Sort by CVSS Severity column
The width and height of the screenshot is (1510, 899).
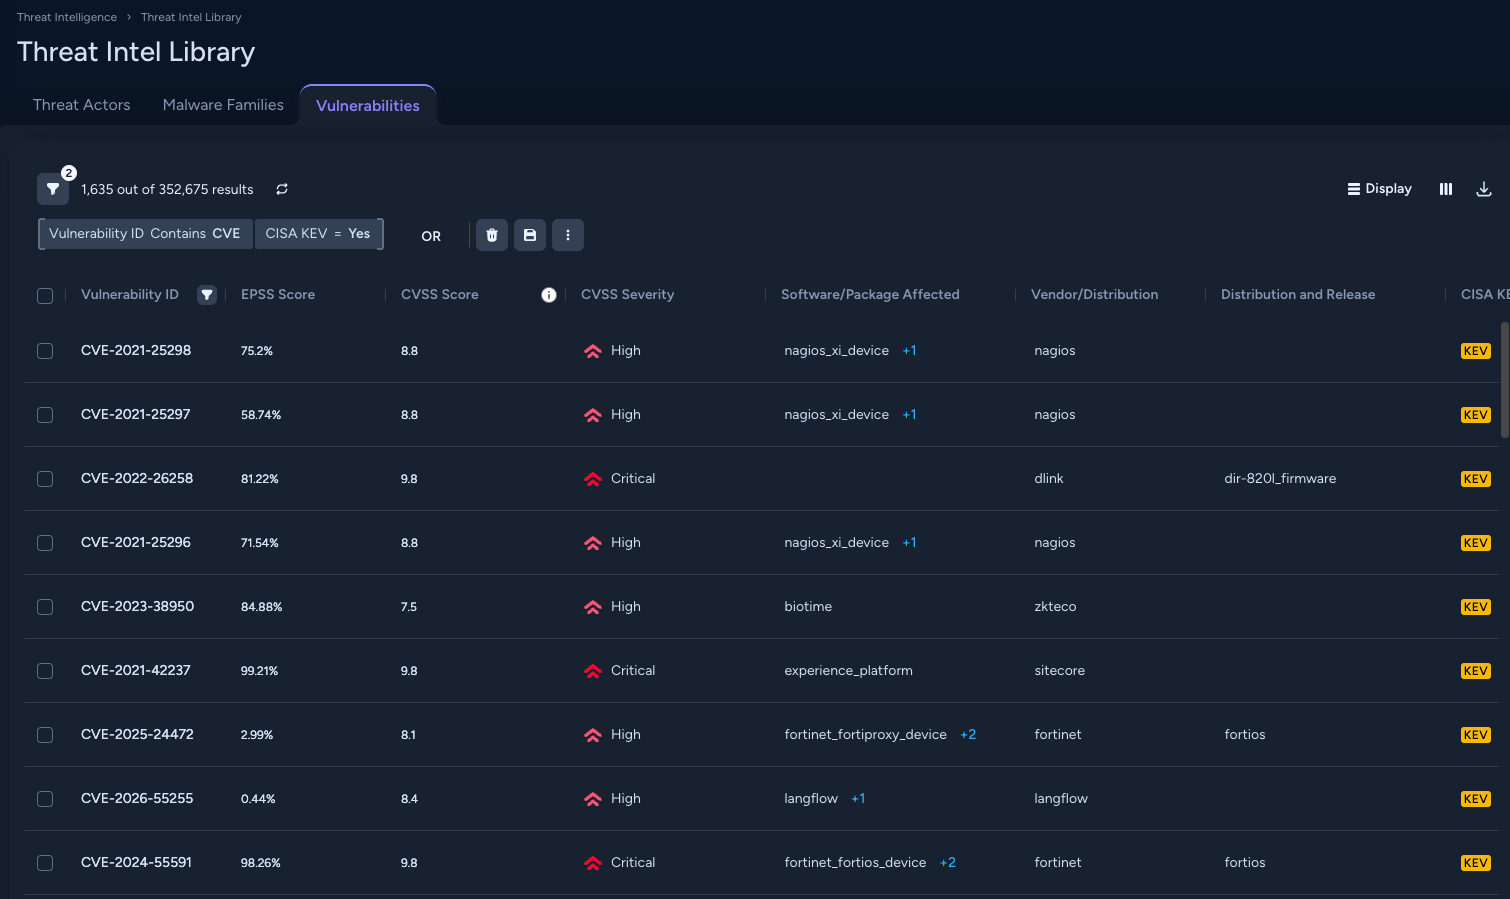click(x=628, y=295)
